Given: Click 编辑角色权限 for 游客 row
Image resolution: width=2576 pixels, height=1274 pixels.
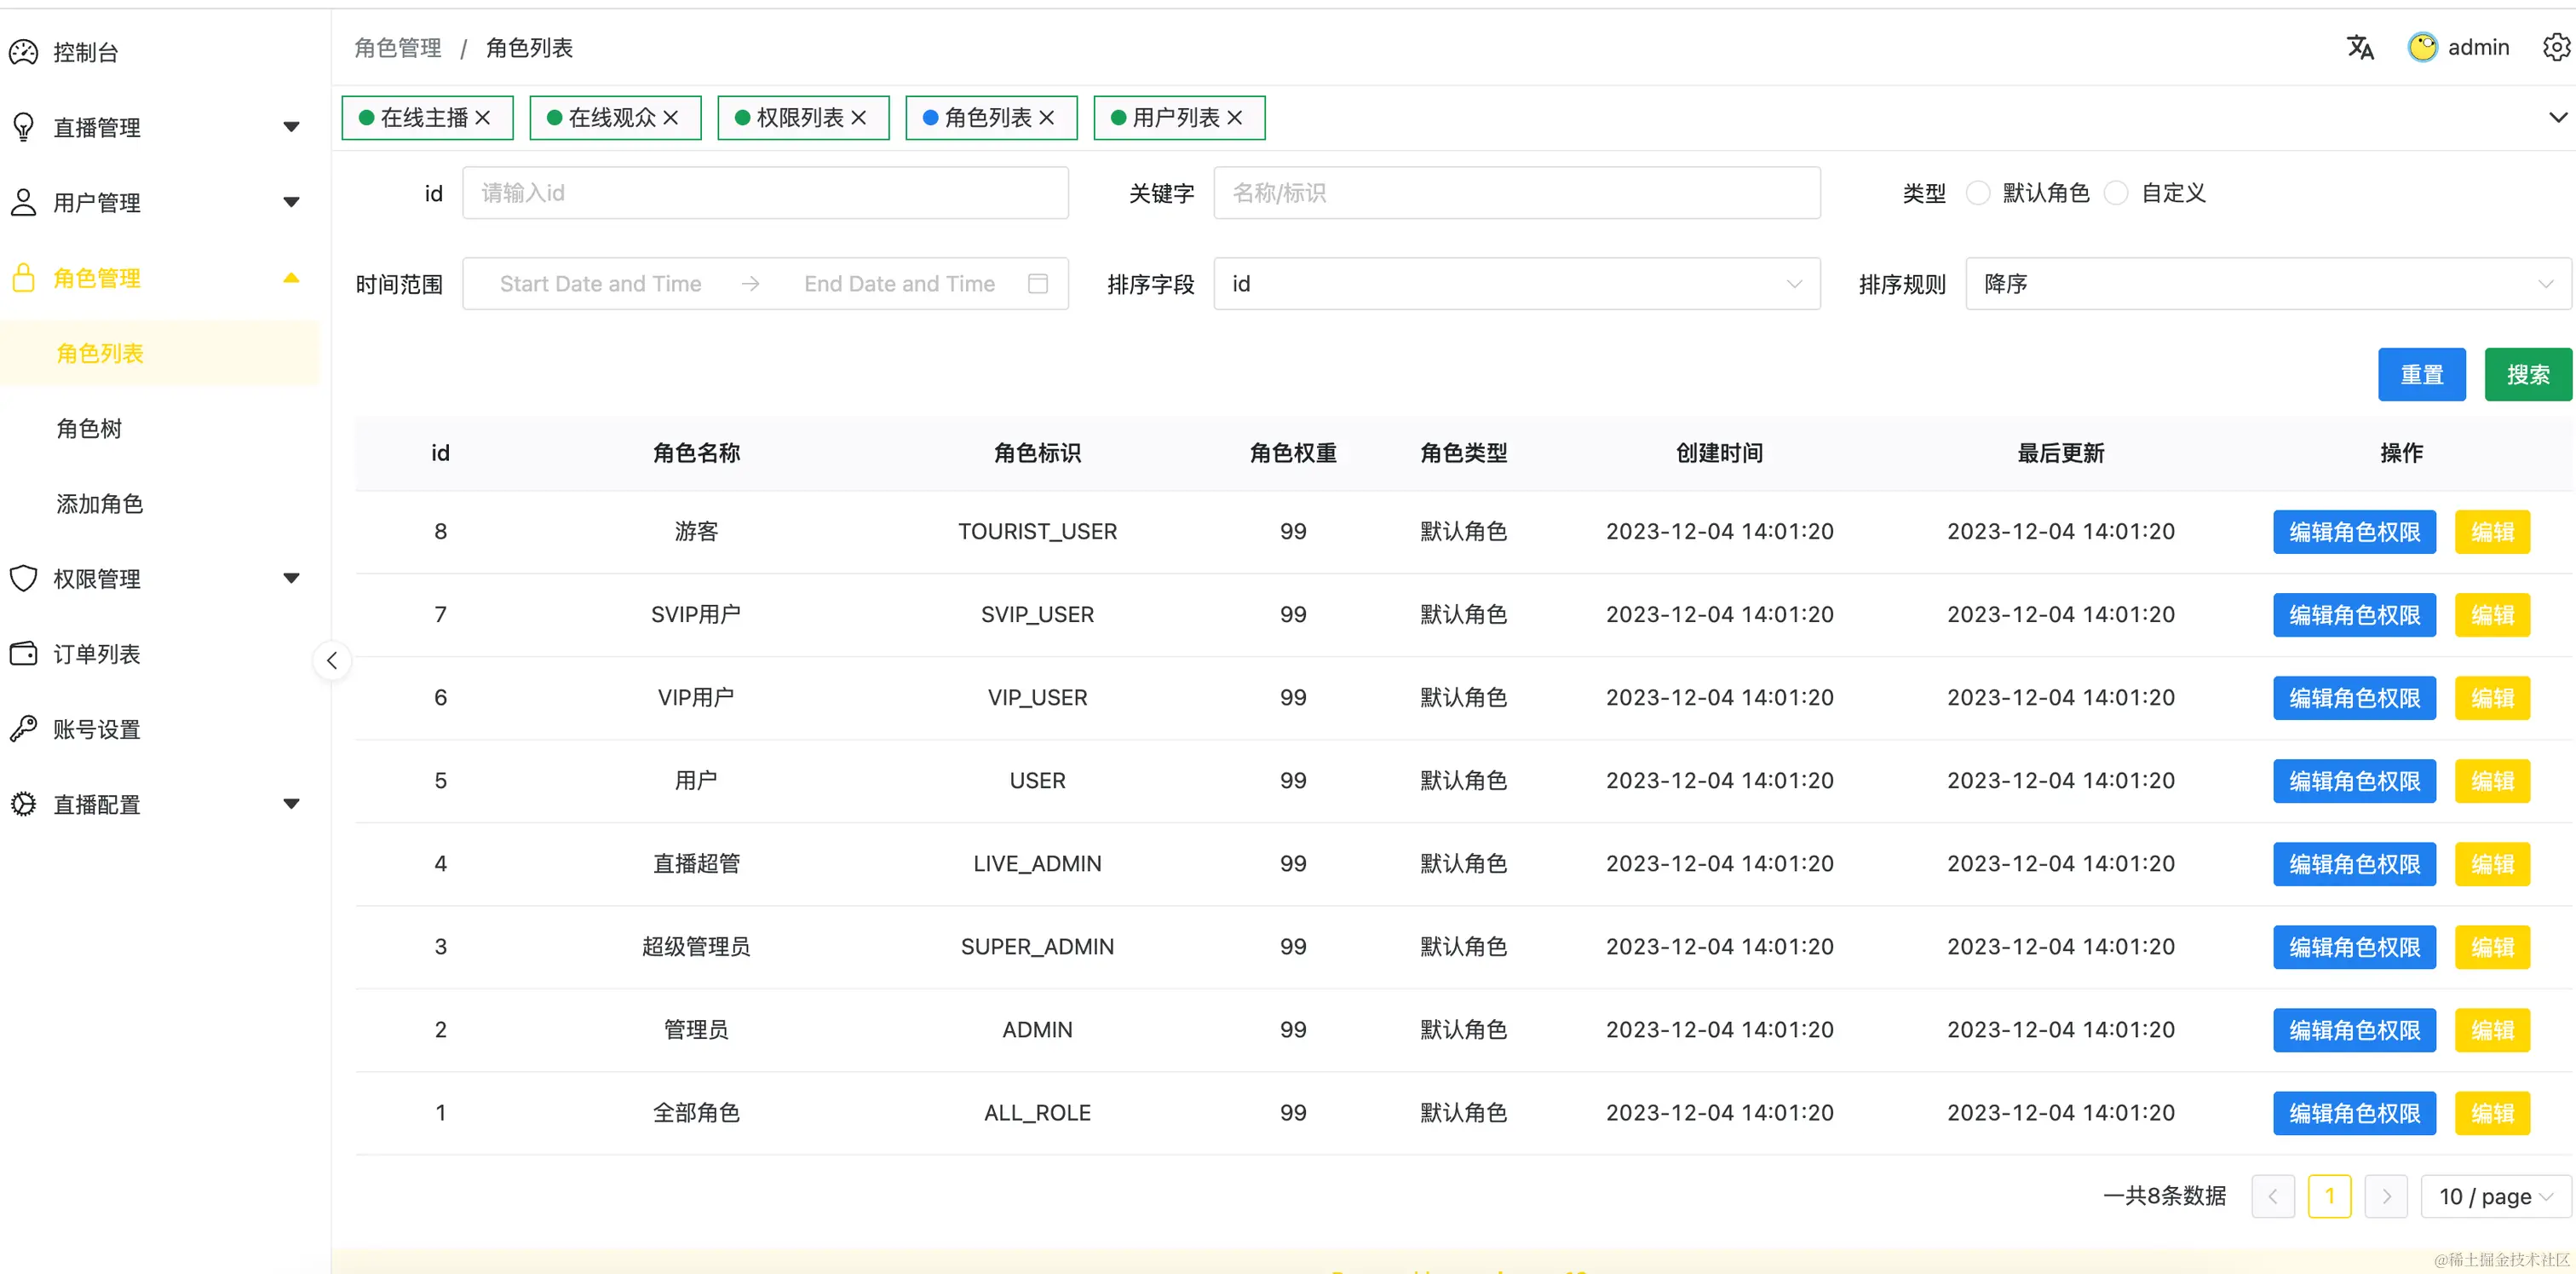Looking at the screenshot, I should click(2354, 531).
